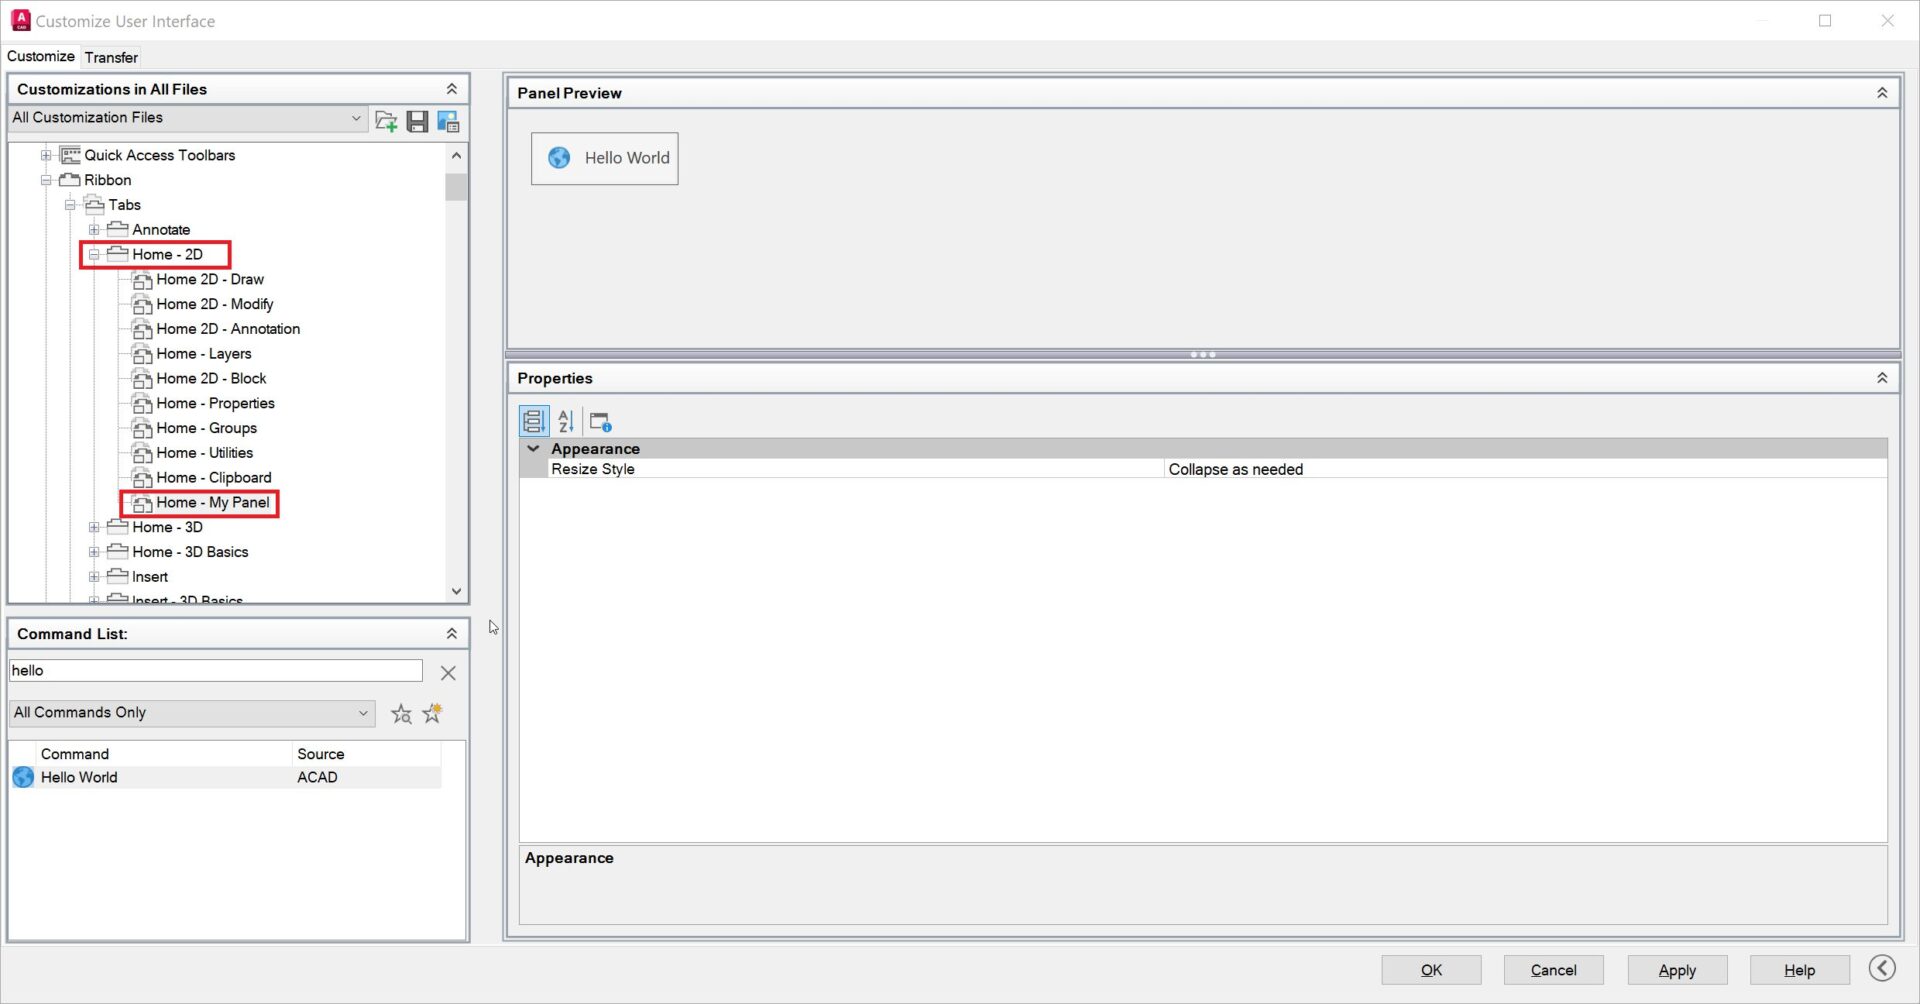This screenshot has height=1004, width=1920.
Task: Open the All Commands Only filter dropdown
Action: [192, 713]
